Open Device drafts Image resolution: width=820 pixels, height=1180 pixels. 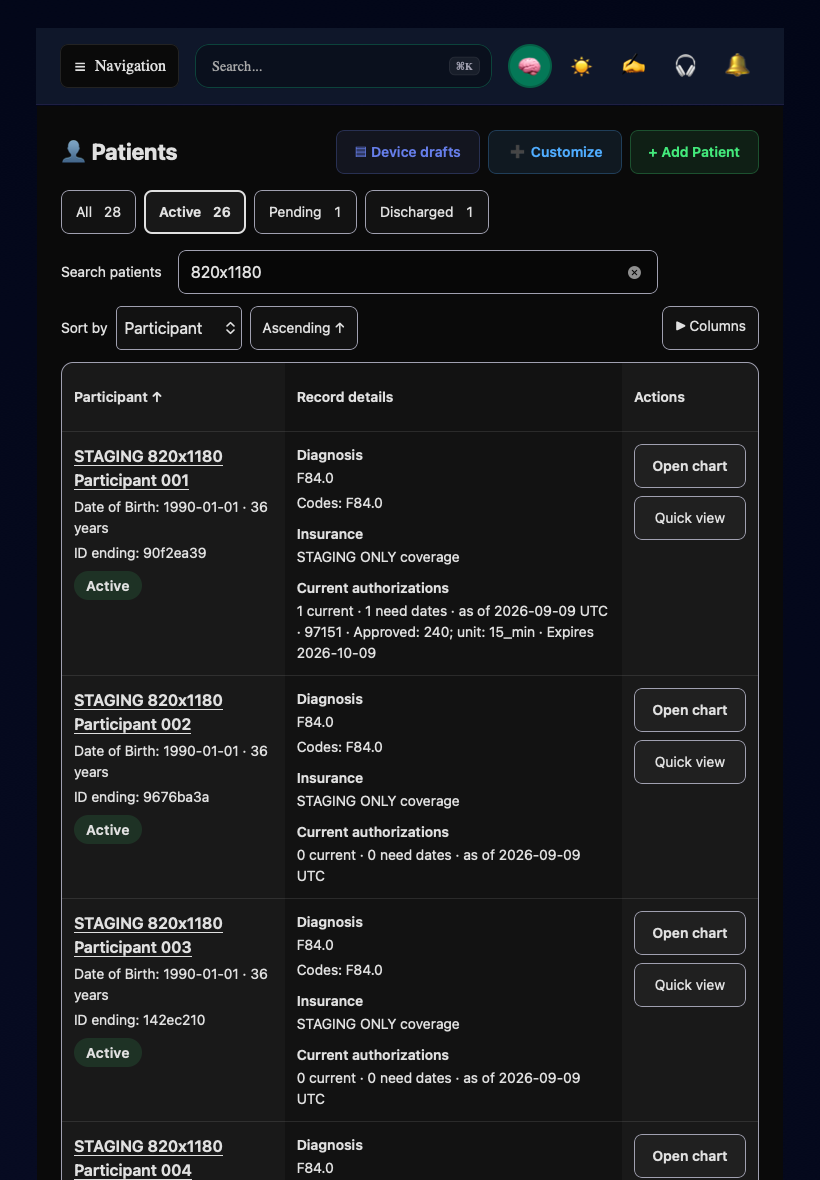pyautogui.click(x=408, y=152)
